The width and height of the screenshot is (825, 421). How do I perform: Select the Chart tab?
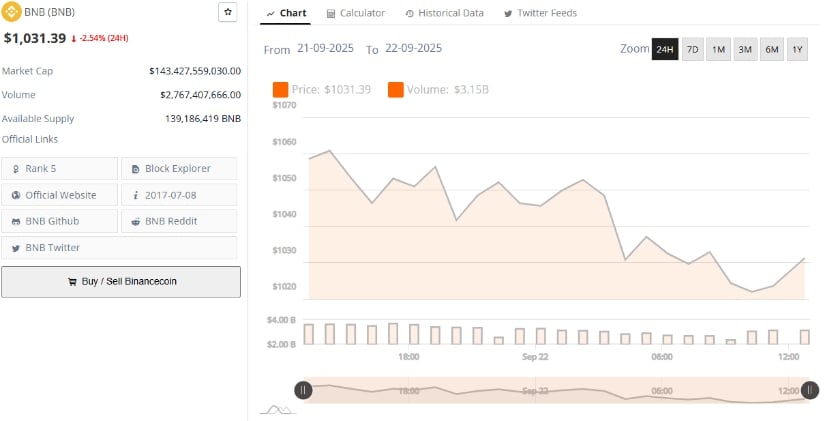click(x=287, y=13)
